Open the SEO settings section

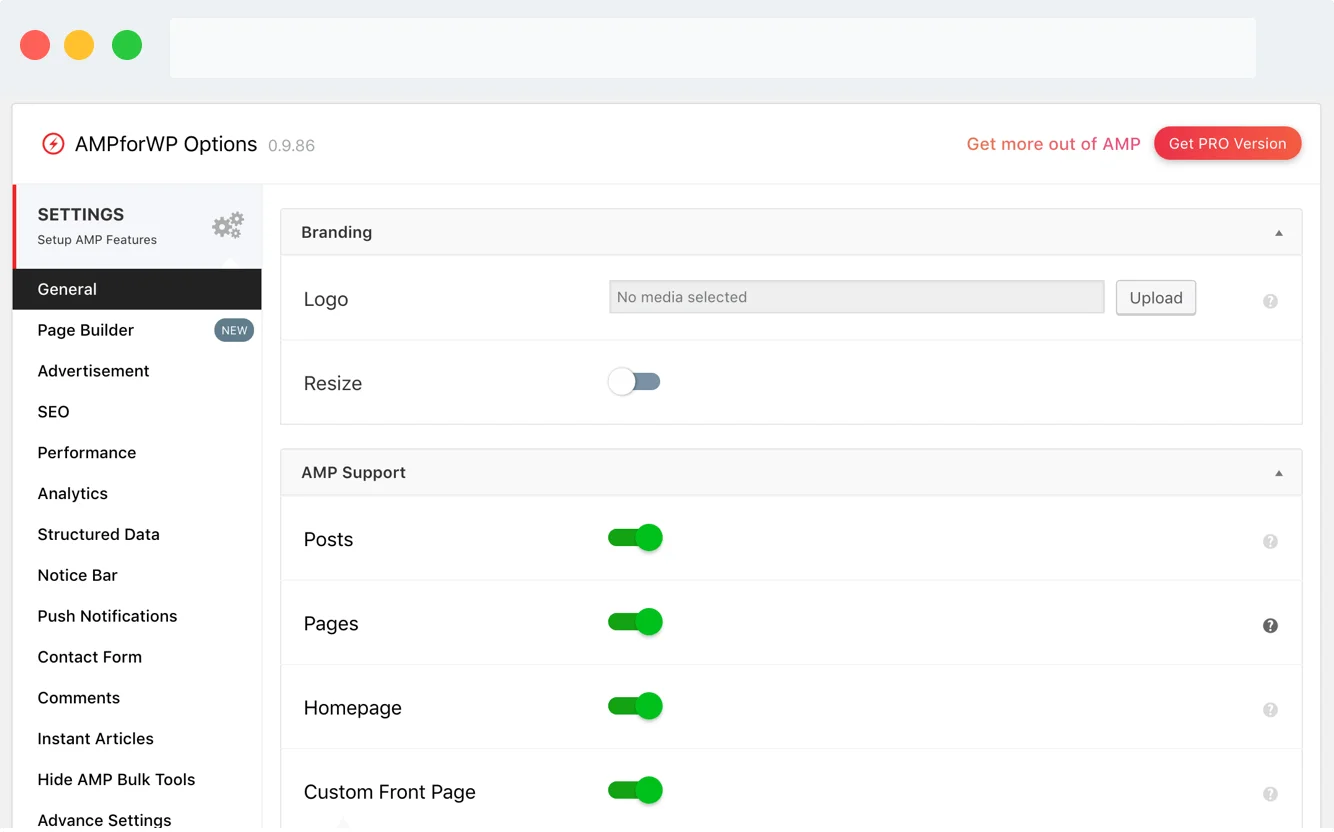pyautogui.click(x=52, y=411)
